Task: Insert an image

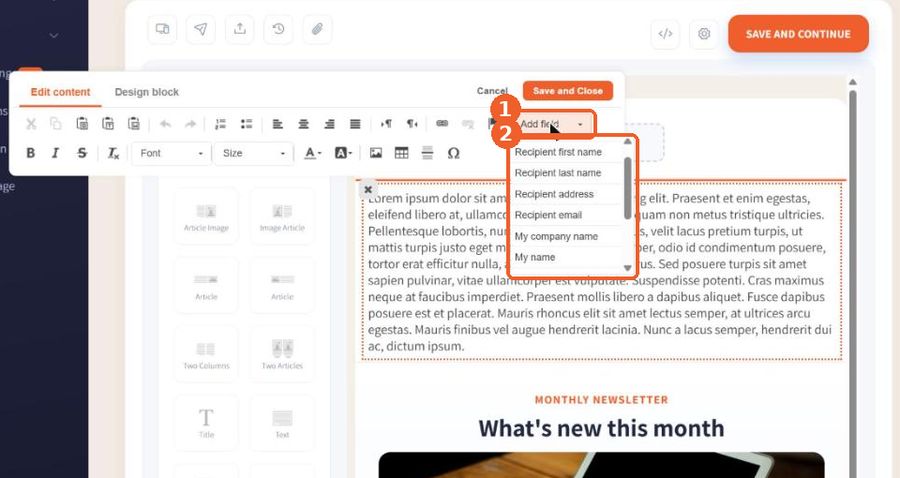Action: tap(376, 153)
